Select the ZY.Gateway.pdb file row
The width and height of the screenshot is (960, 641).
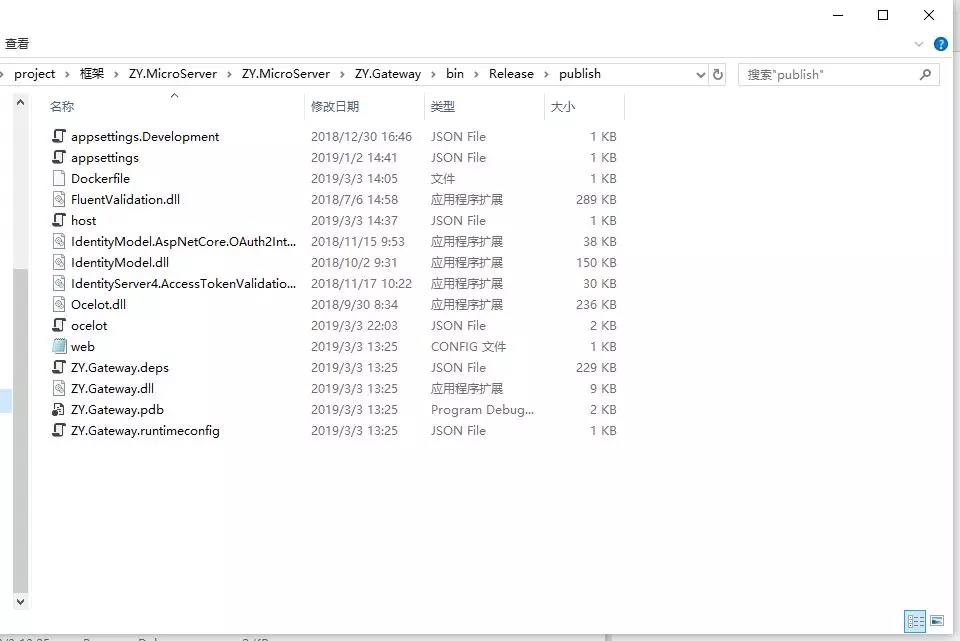117,409
